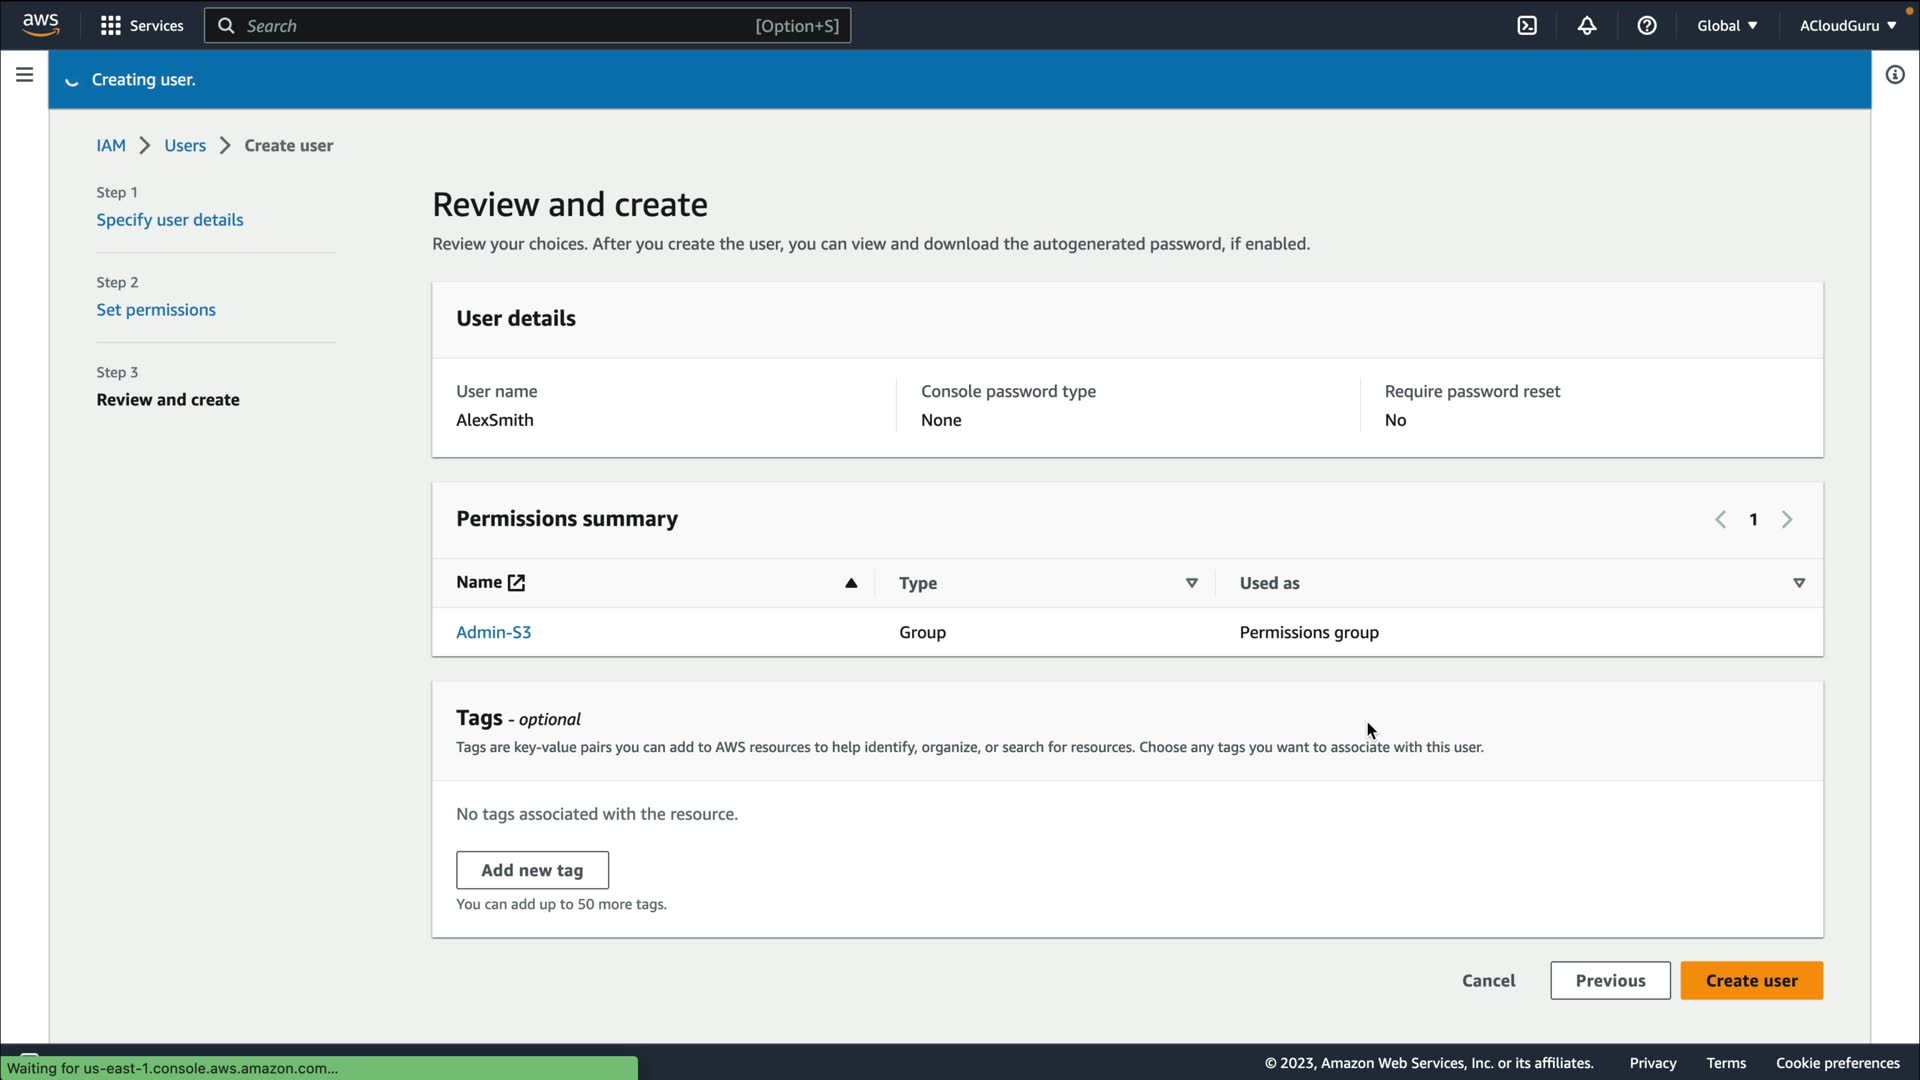This screenshot has width=1920, height=1080.
Task: Click Add new tag button
Action: 532,871
